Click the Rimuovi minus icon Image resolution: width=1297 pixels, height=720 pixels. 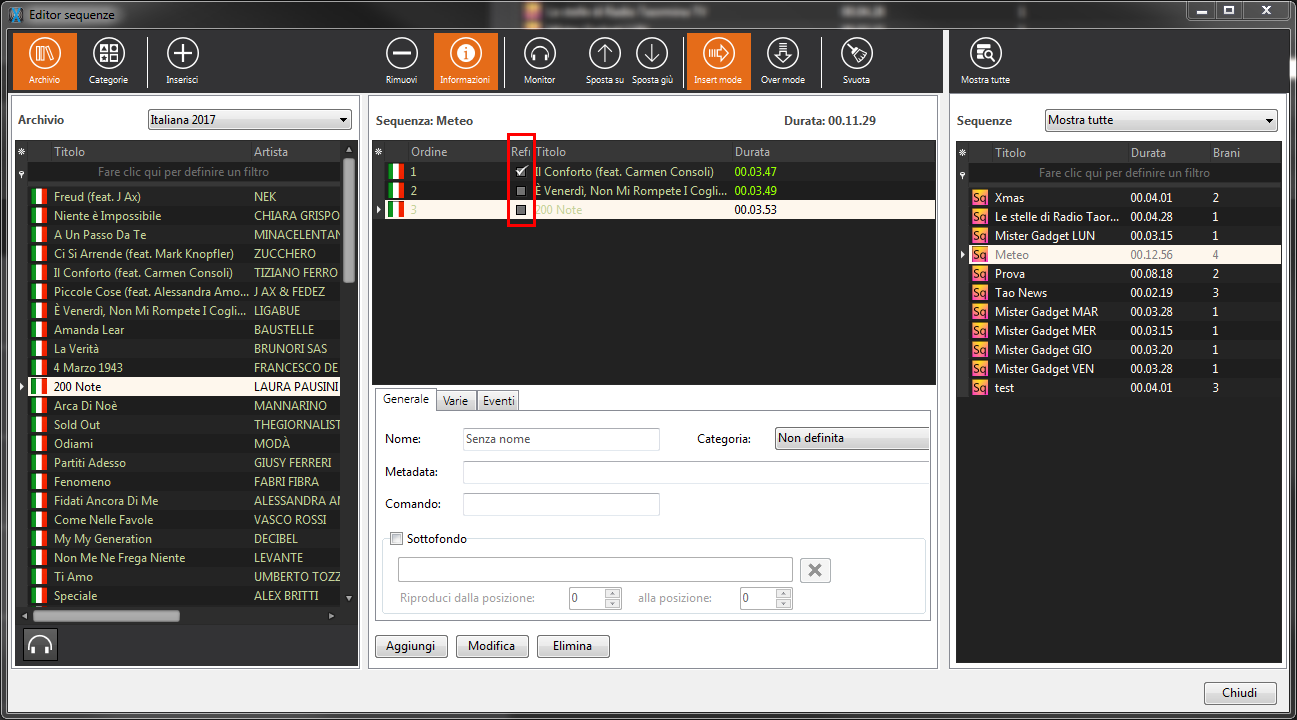click(401, 61)
